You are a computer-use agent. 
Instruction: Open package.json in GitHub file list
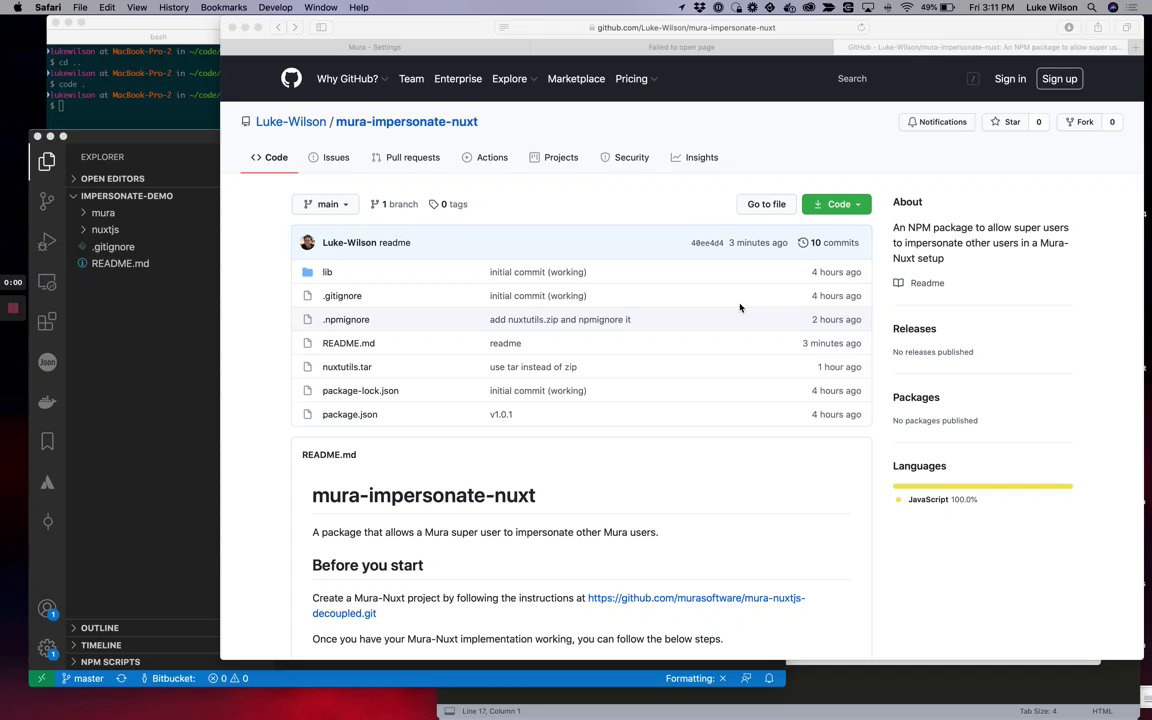[350, 414]
